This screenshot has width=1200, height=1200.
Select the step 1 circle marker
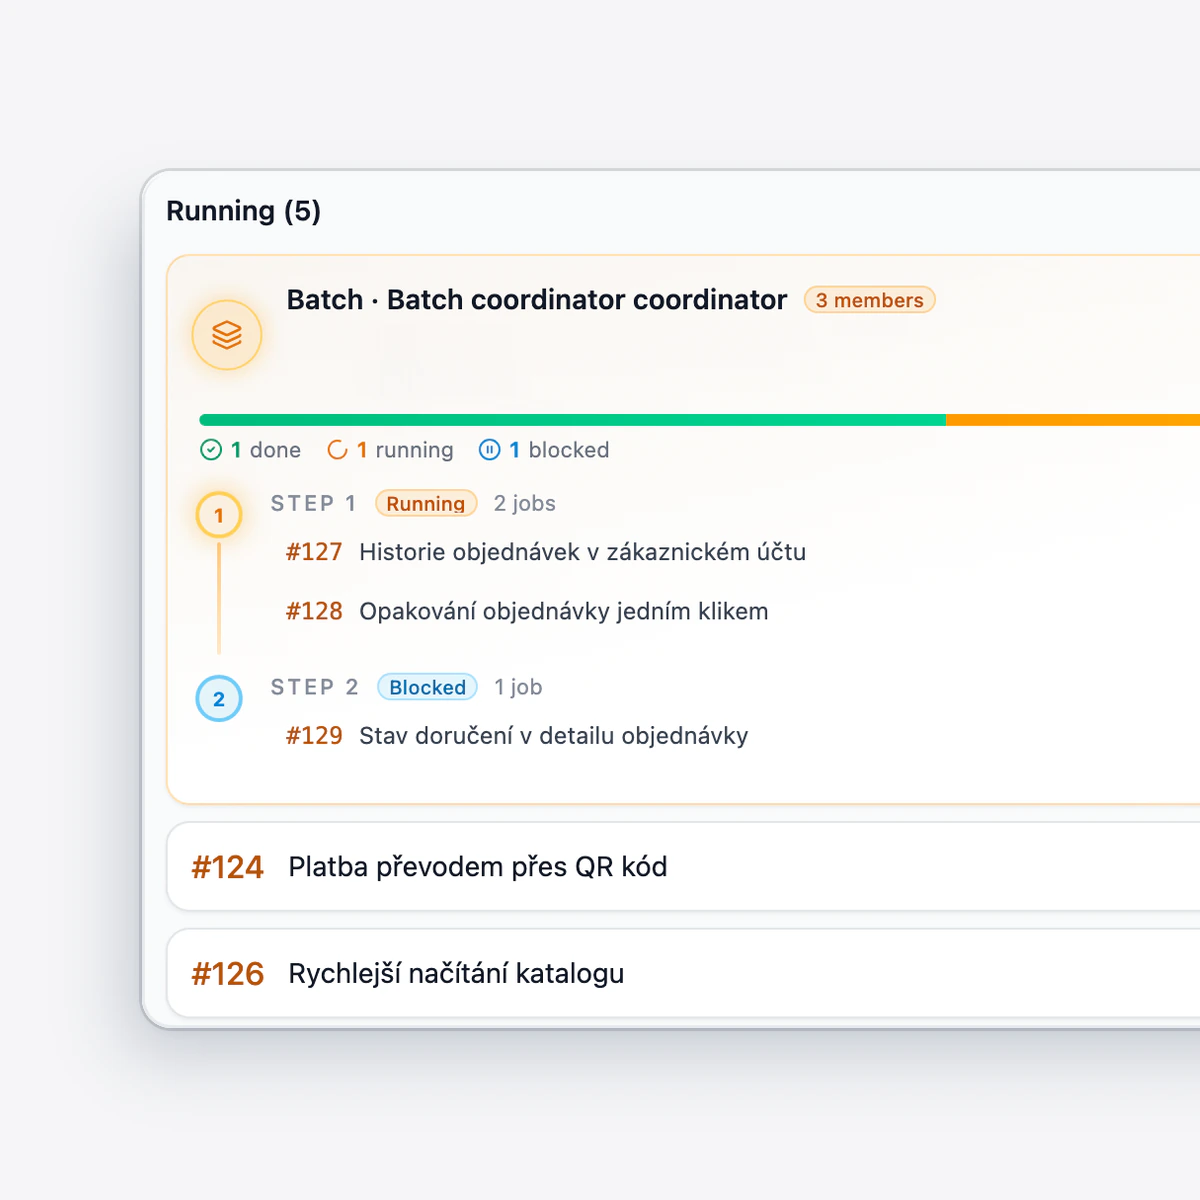219,516
